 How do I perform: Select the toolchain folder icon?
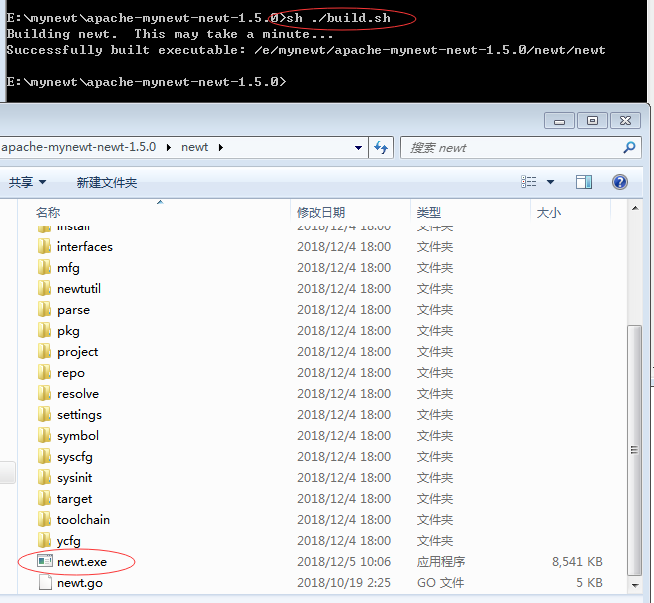(x=44, y=519)
